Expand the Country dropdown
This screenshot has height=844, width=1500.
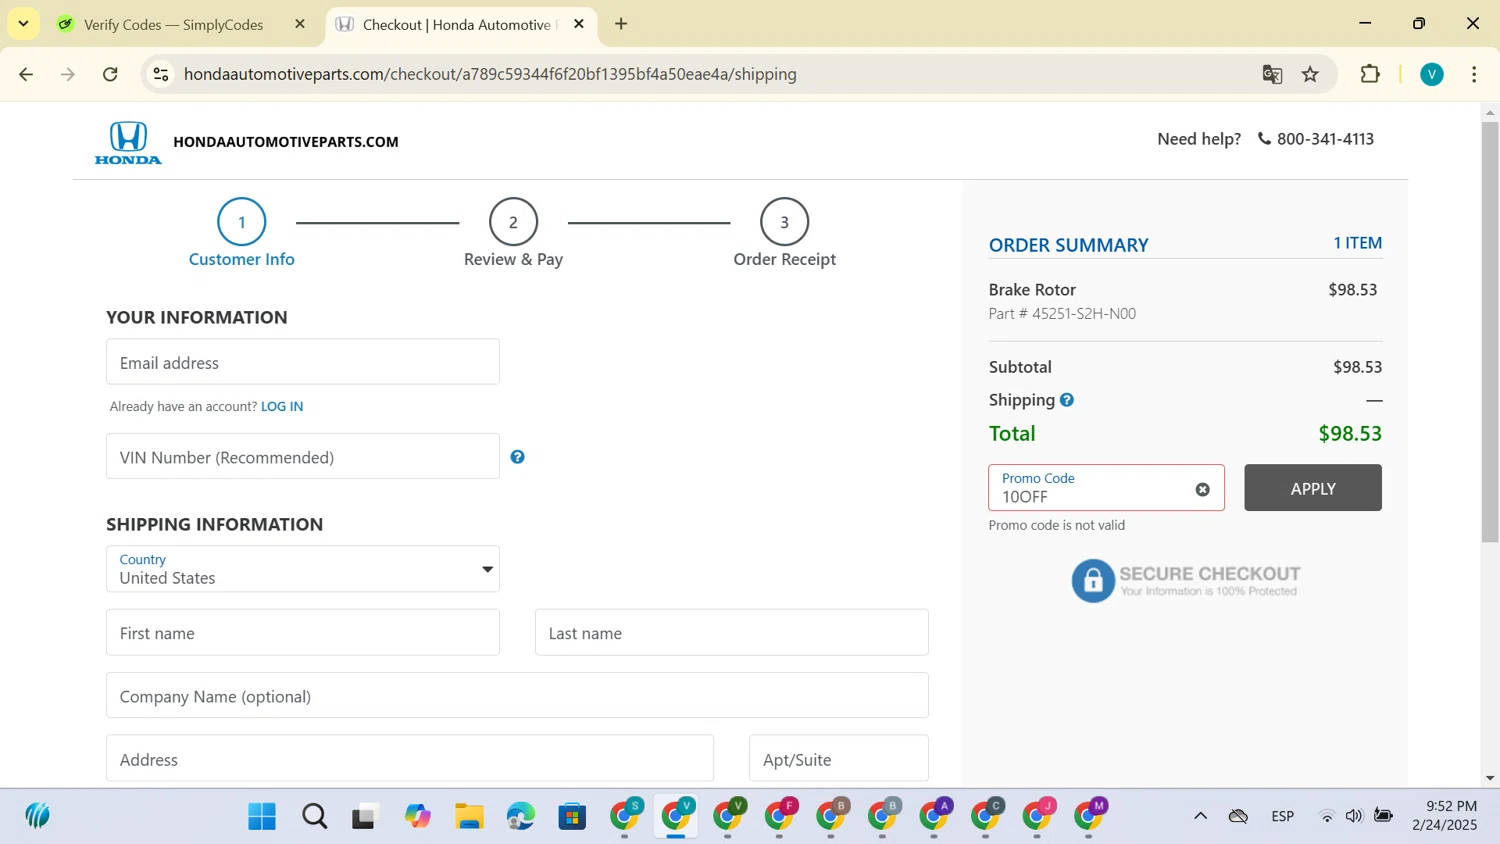pyautogui.click(x=303, y=569)
